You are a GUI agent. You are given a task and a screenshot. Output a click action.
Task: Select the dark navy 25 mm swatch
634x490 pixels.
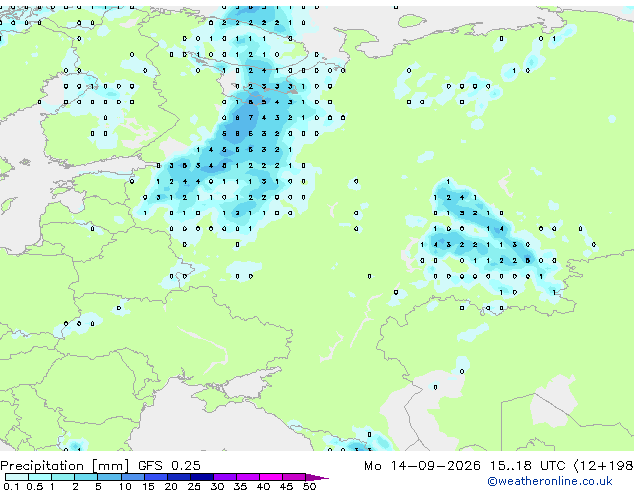tap(202, 477)
